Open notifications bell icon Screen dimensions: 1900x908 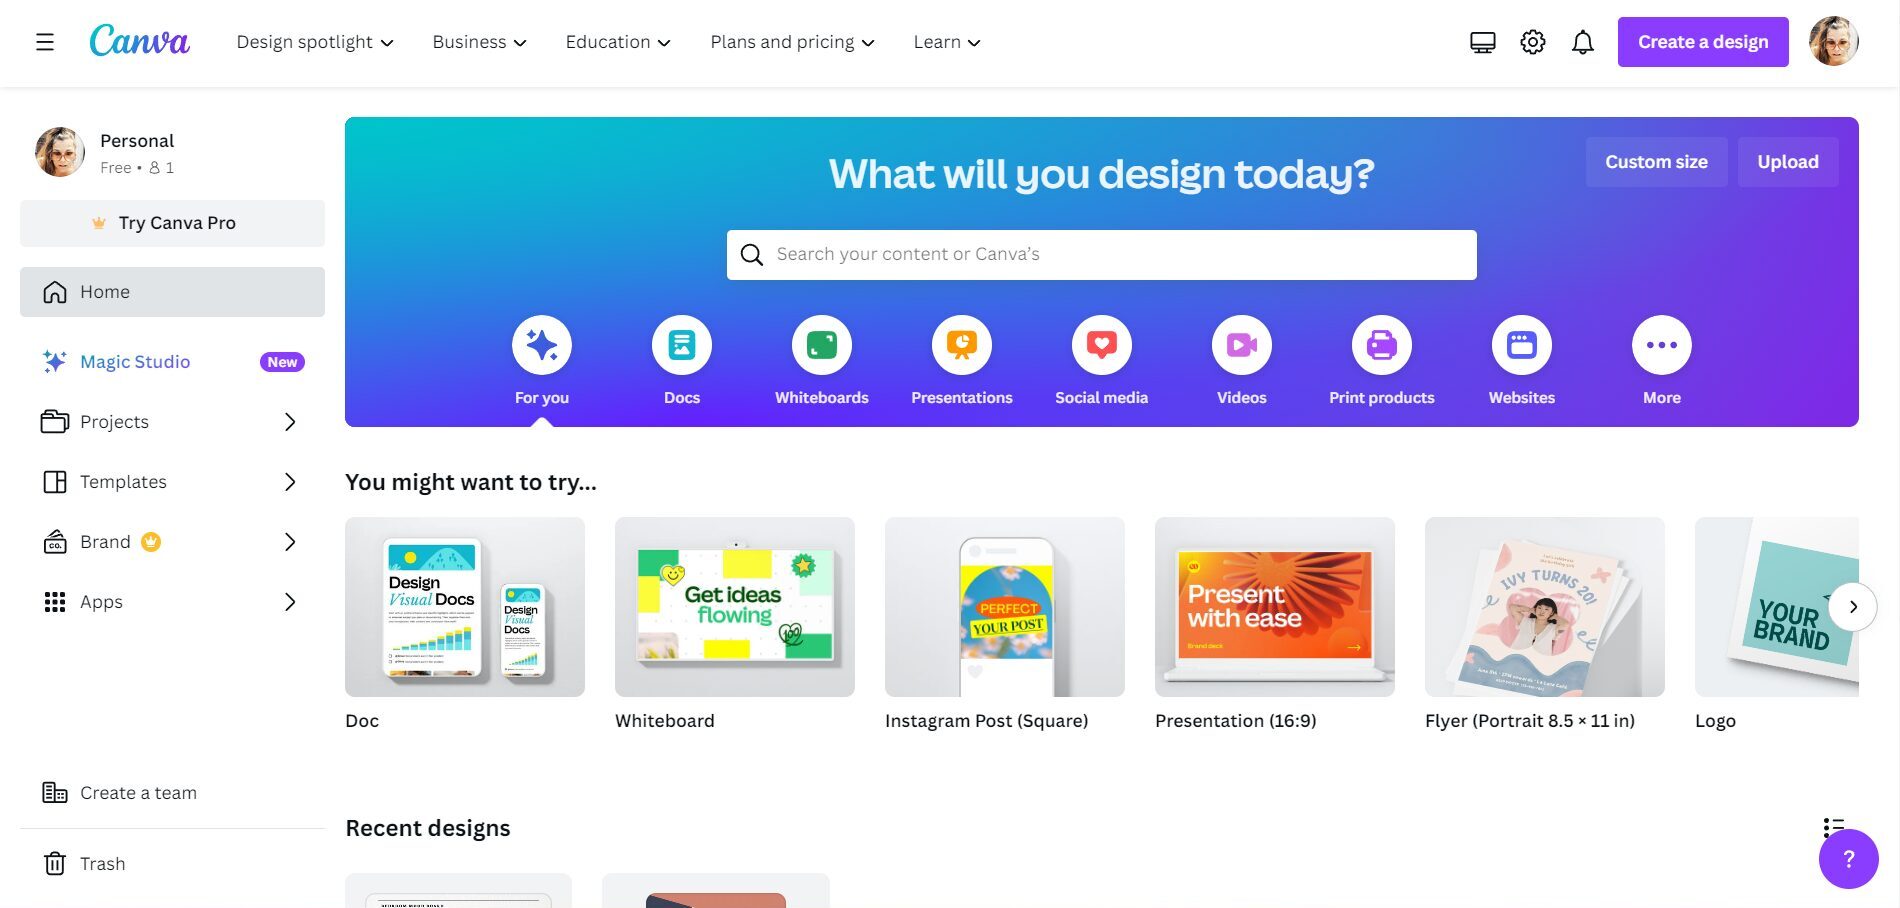(1583, 42)
